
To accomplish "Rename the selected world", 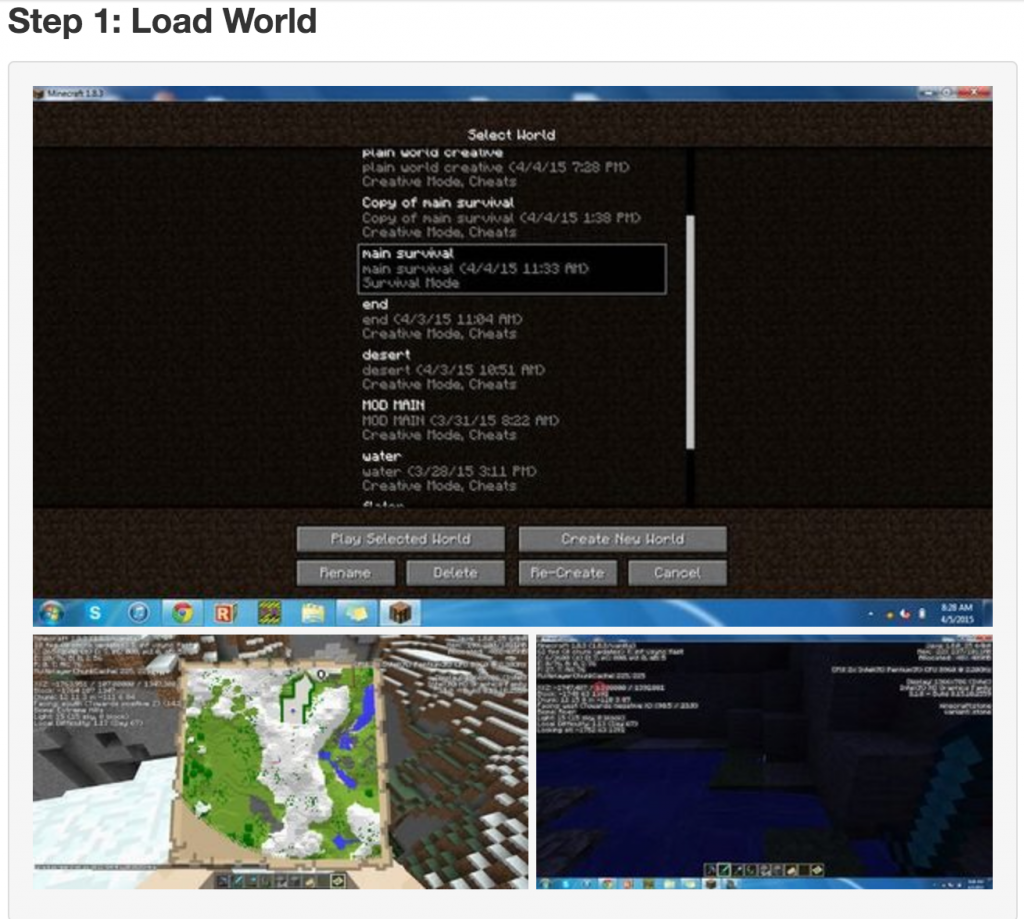I will [345, 573].
